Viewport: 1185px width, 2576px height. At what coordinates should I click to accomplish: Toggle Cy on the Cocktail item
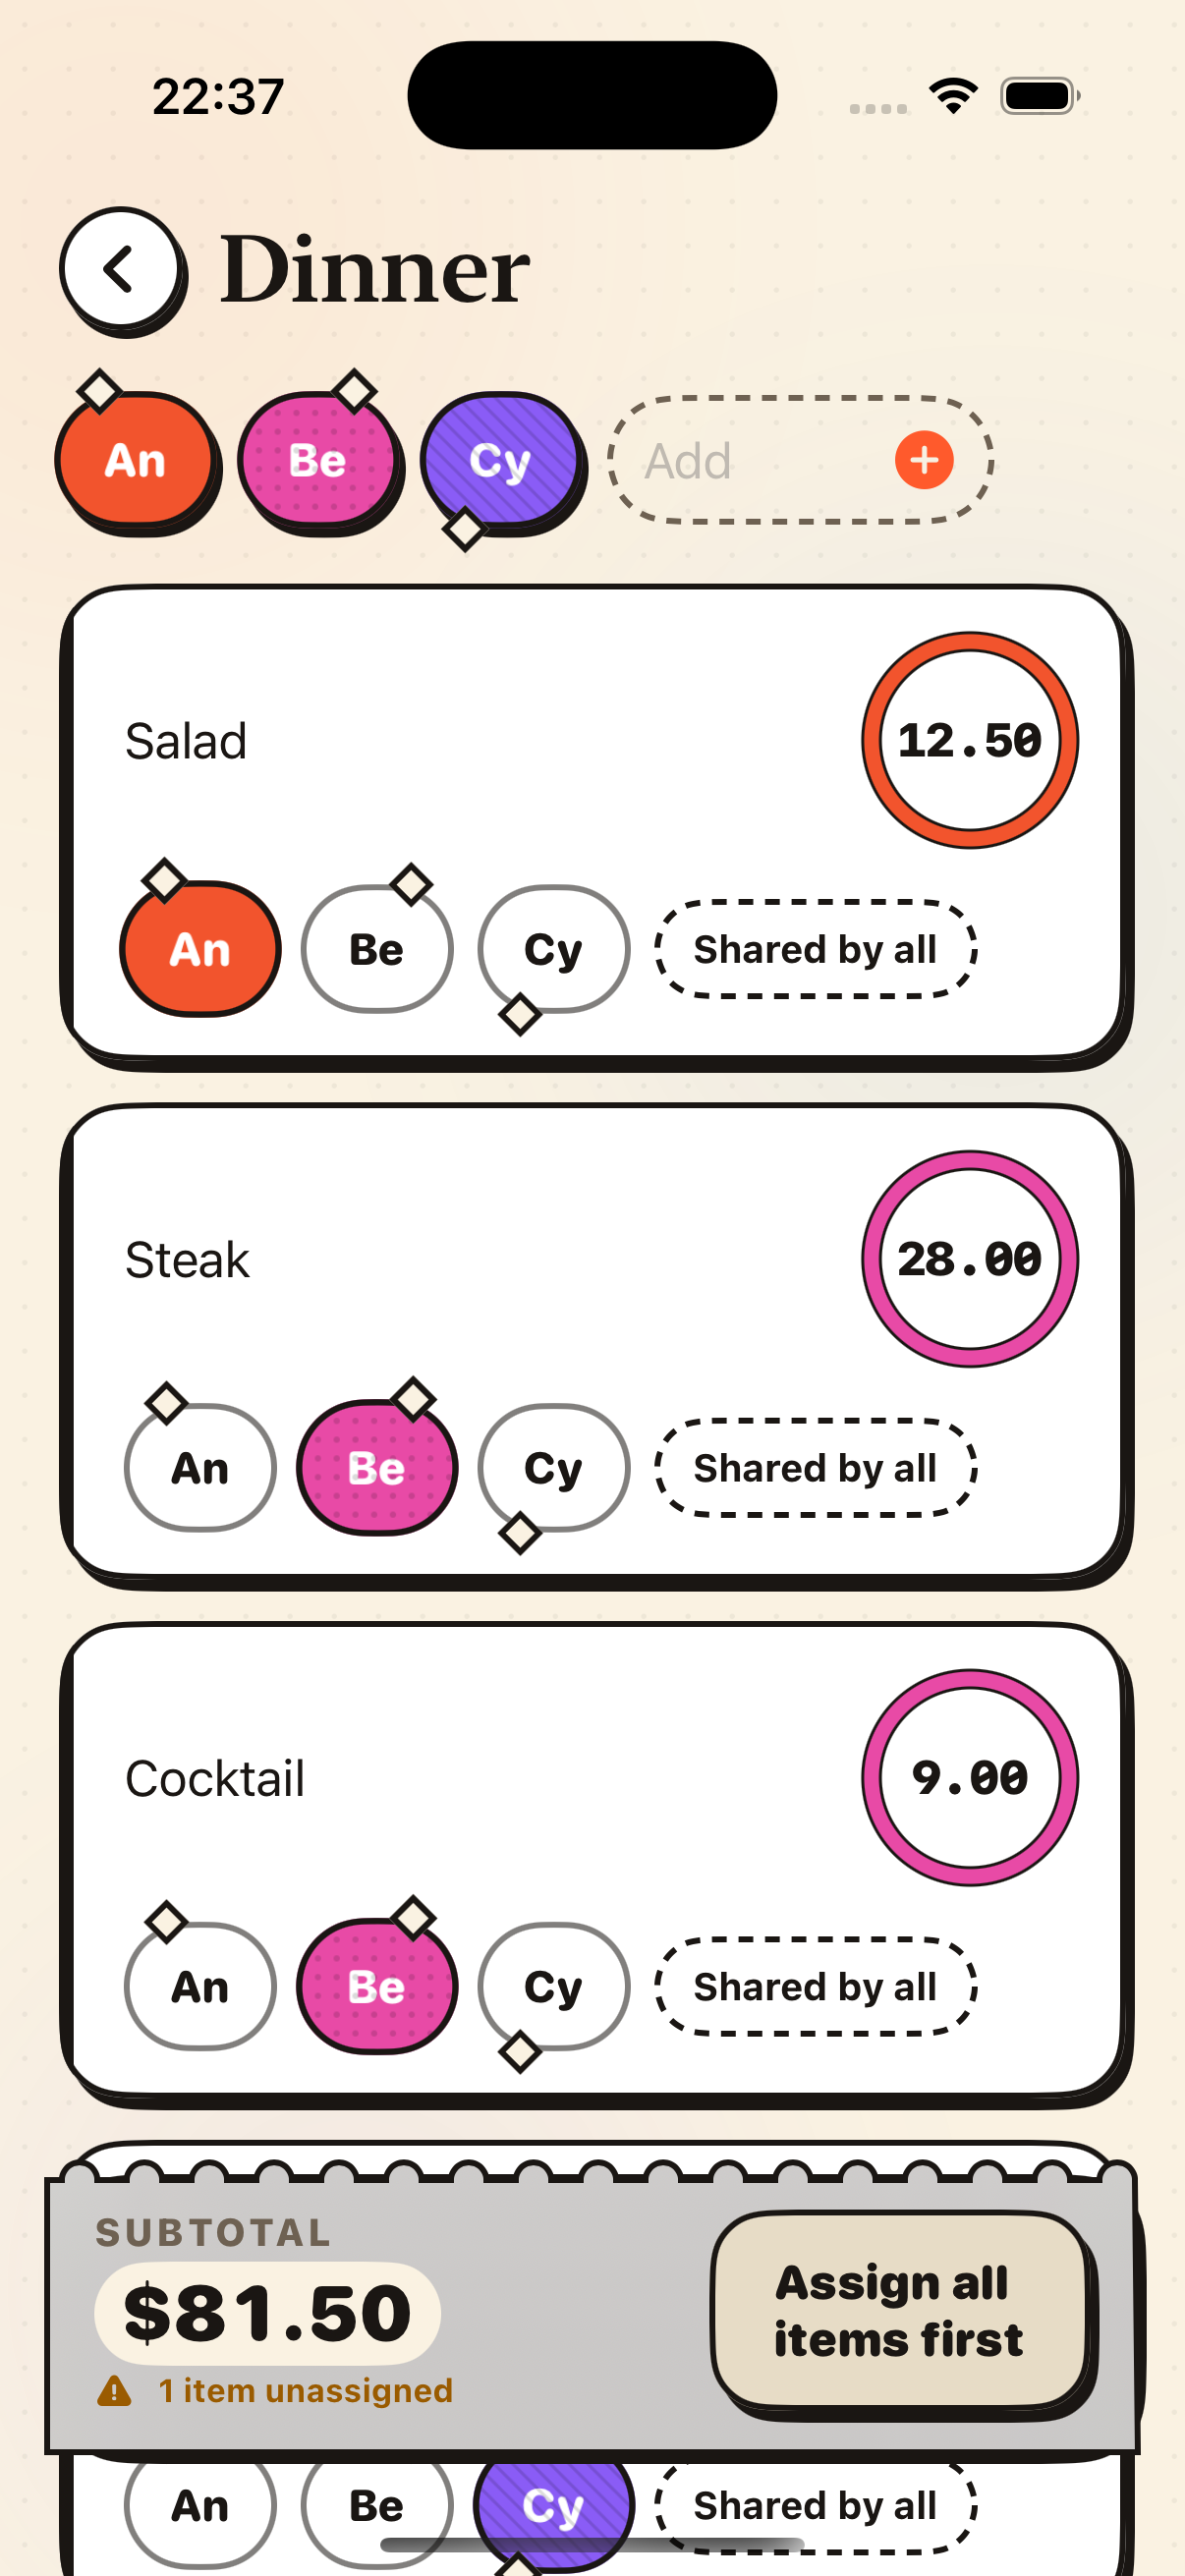(x=554, y=1986)
